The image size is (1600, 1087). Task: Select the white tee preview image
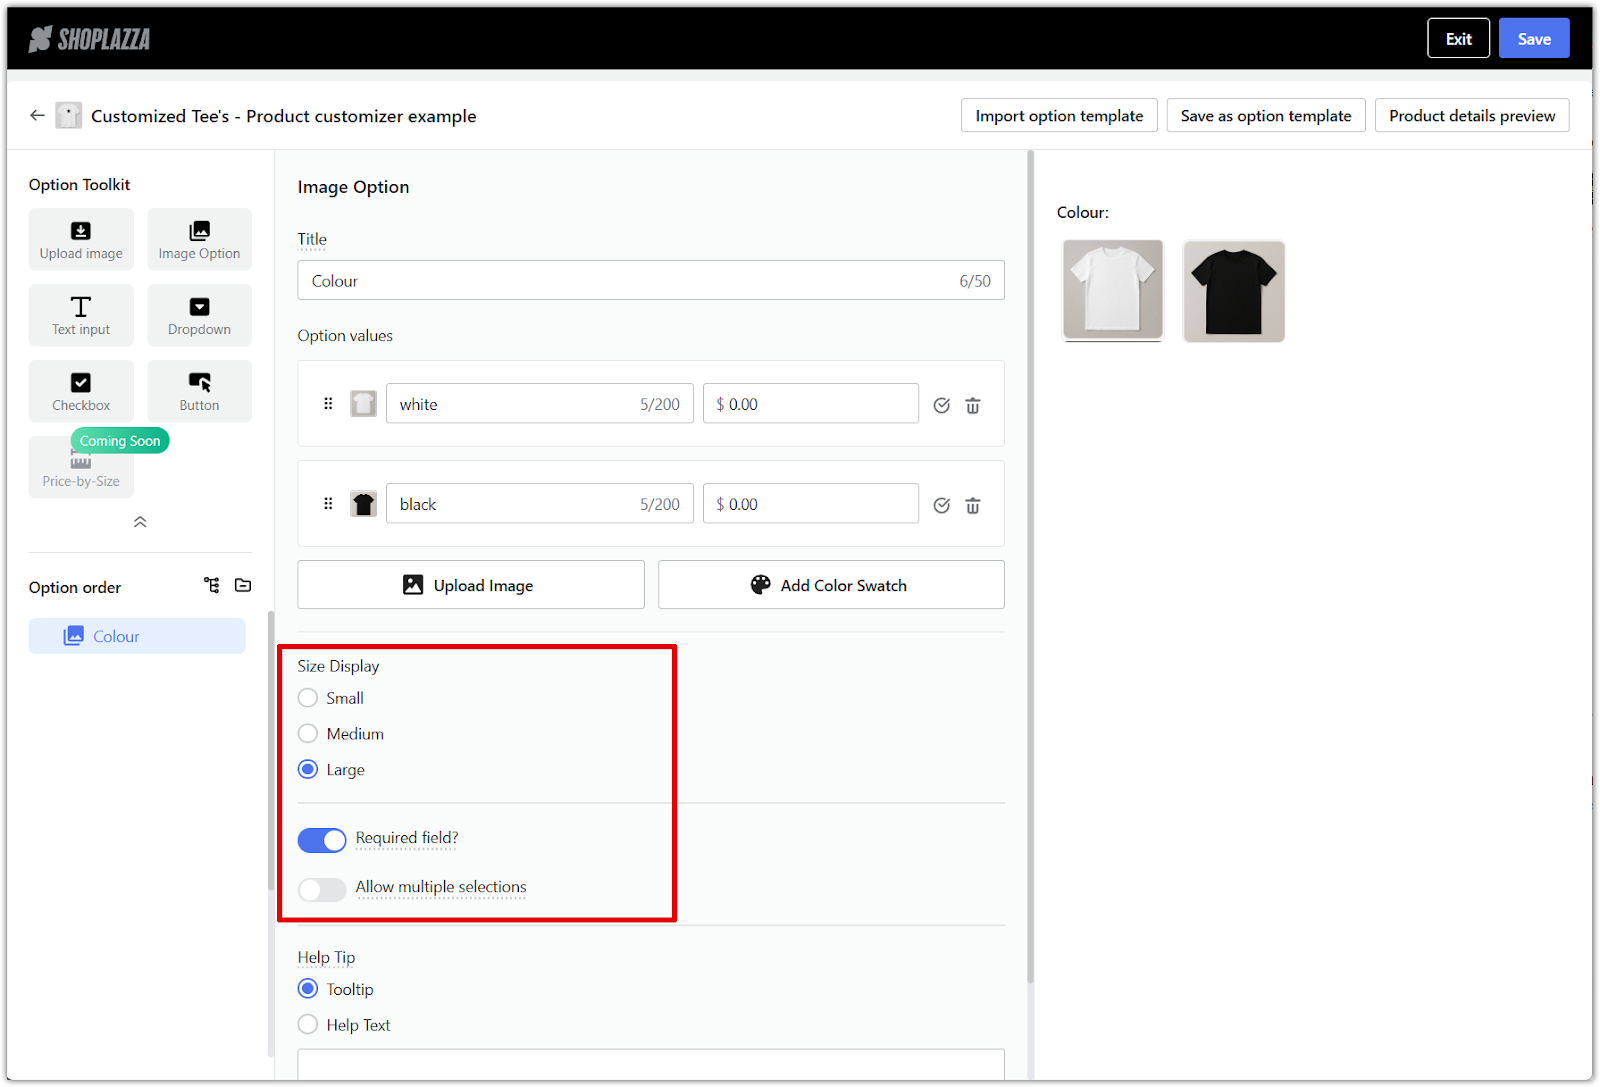point(1113,291)
